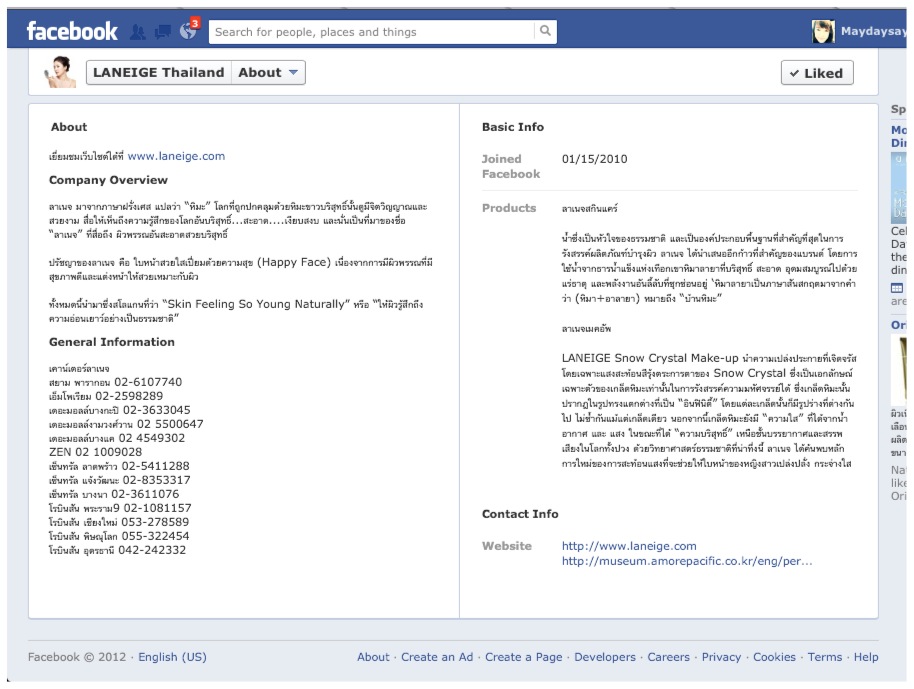Open the messages icon in header
Image resolution: width=914 pixels, height=689 pixels.
click(163, 31)
